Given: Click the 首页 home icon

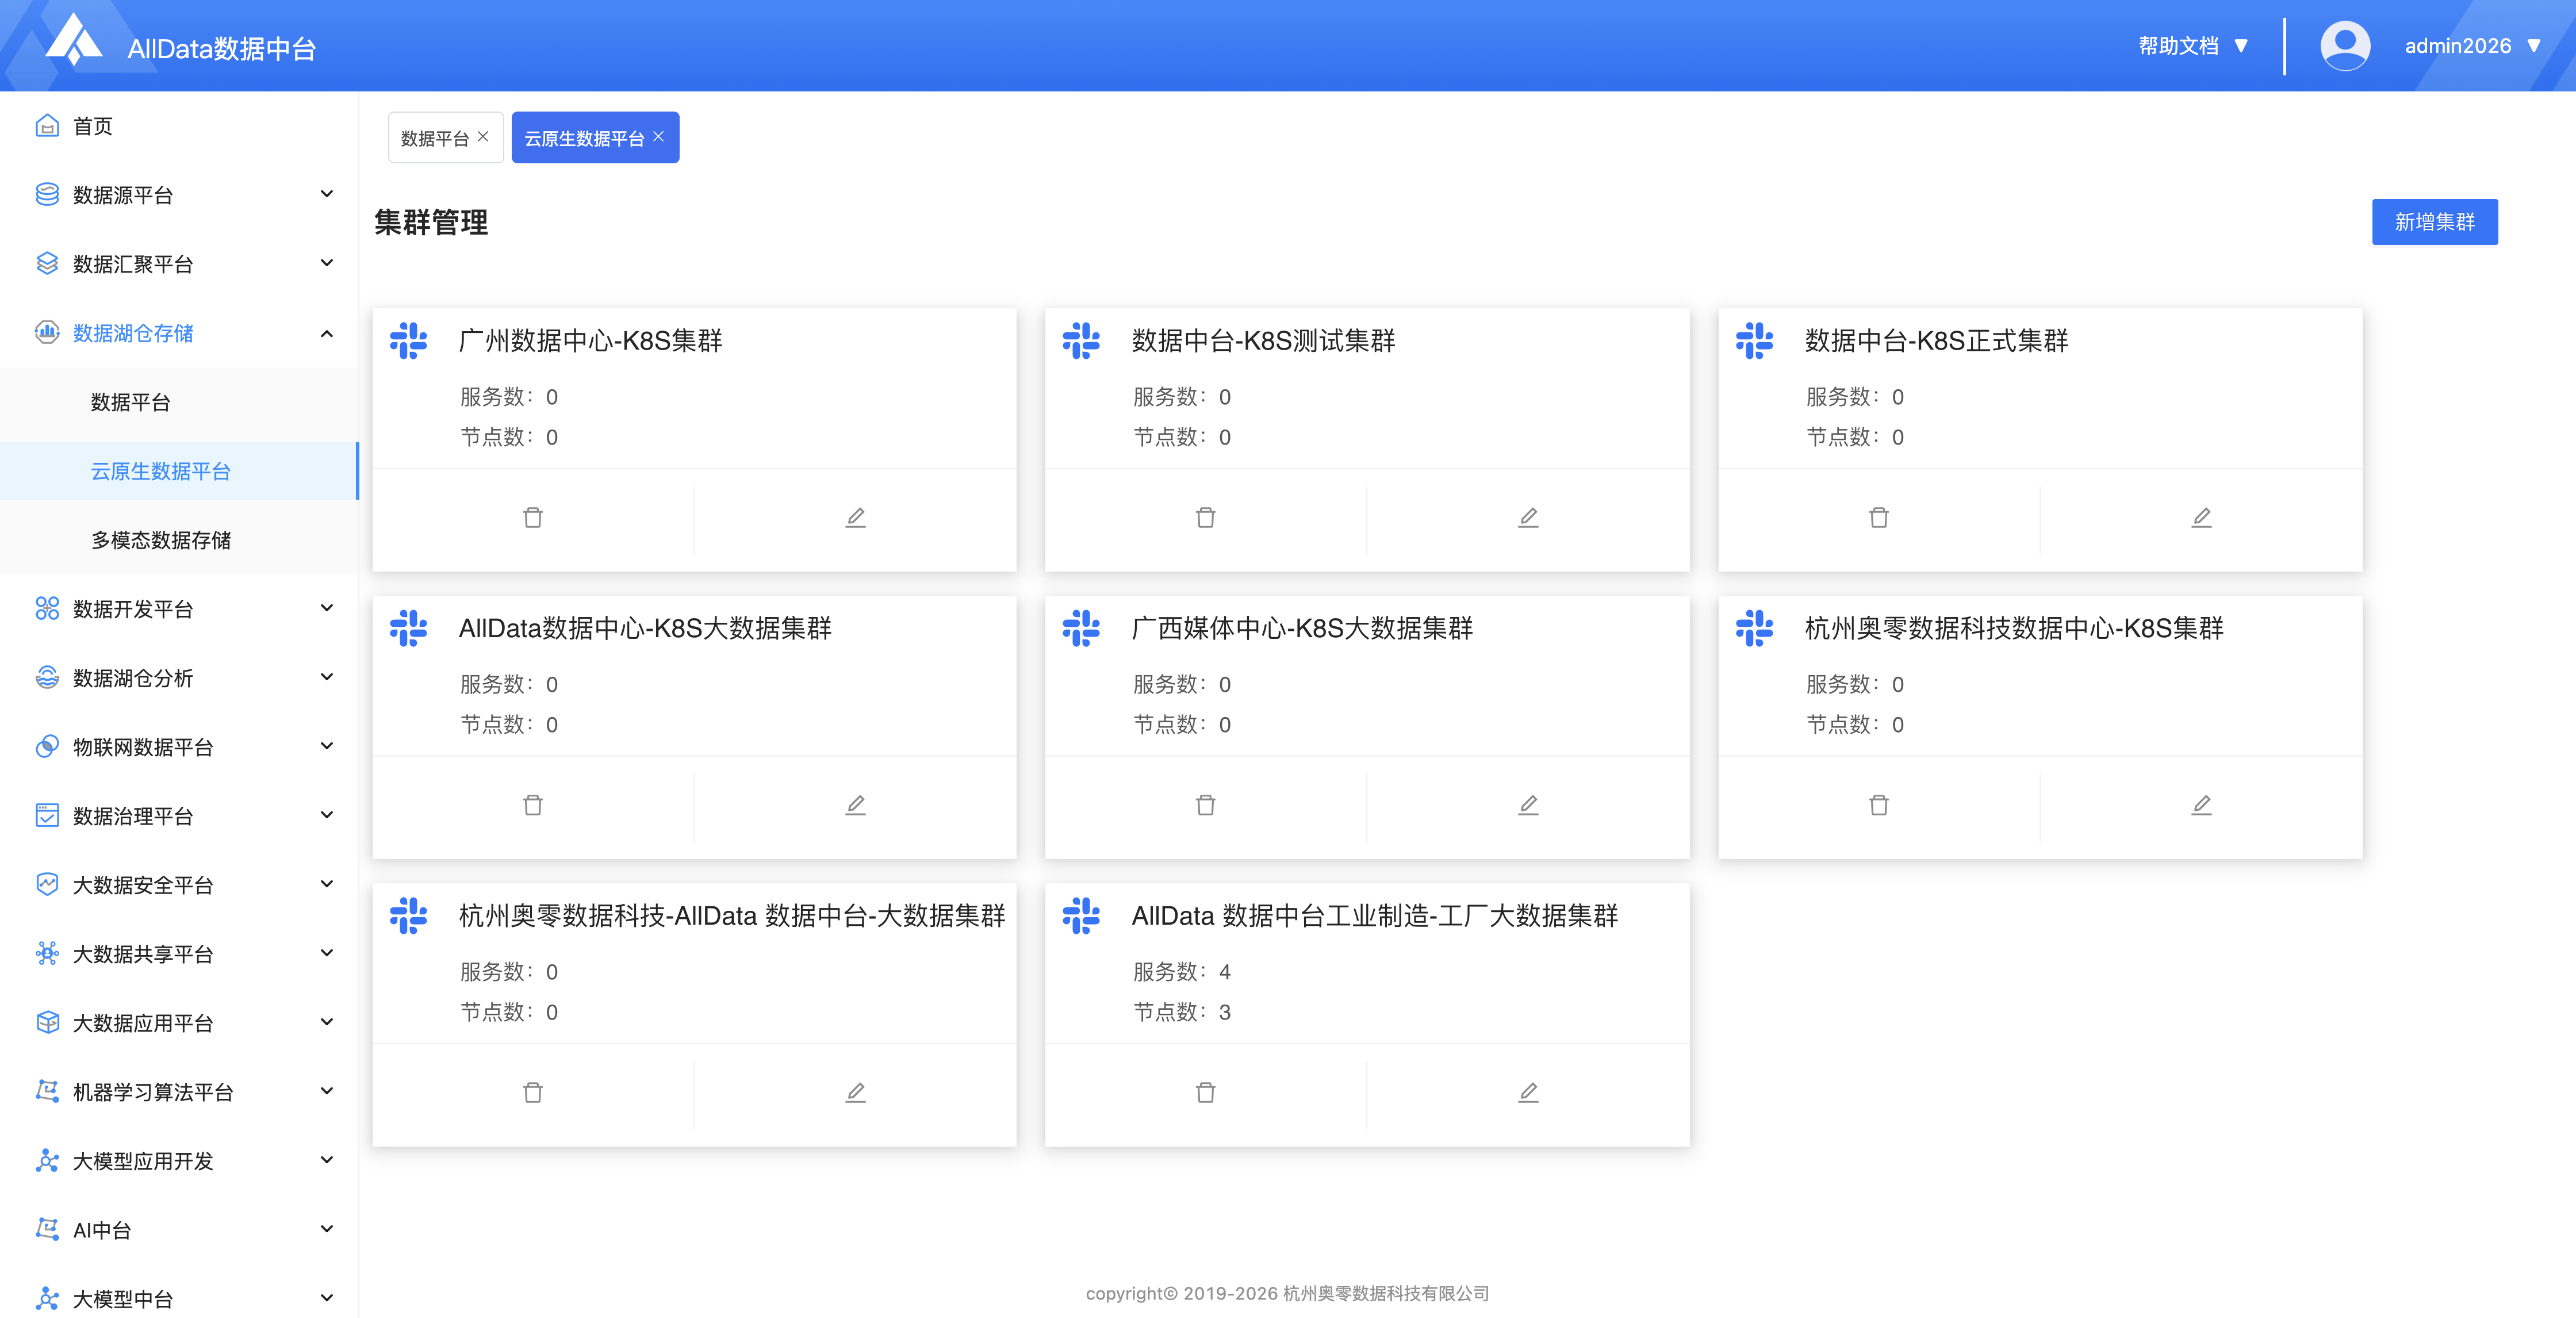Looking at the screenshot, I should click(x=47, y=126).
